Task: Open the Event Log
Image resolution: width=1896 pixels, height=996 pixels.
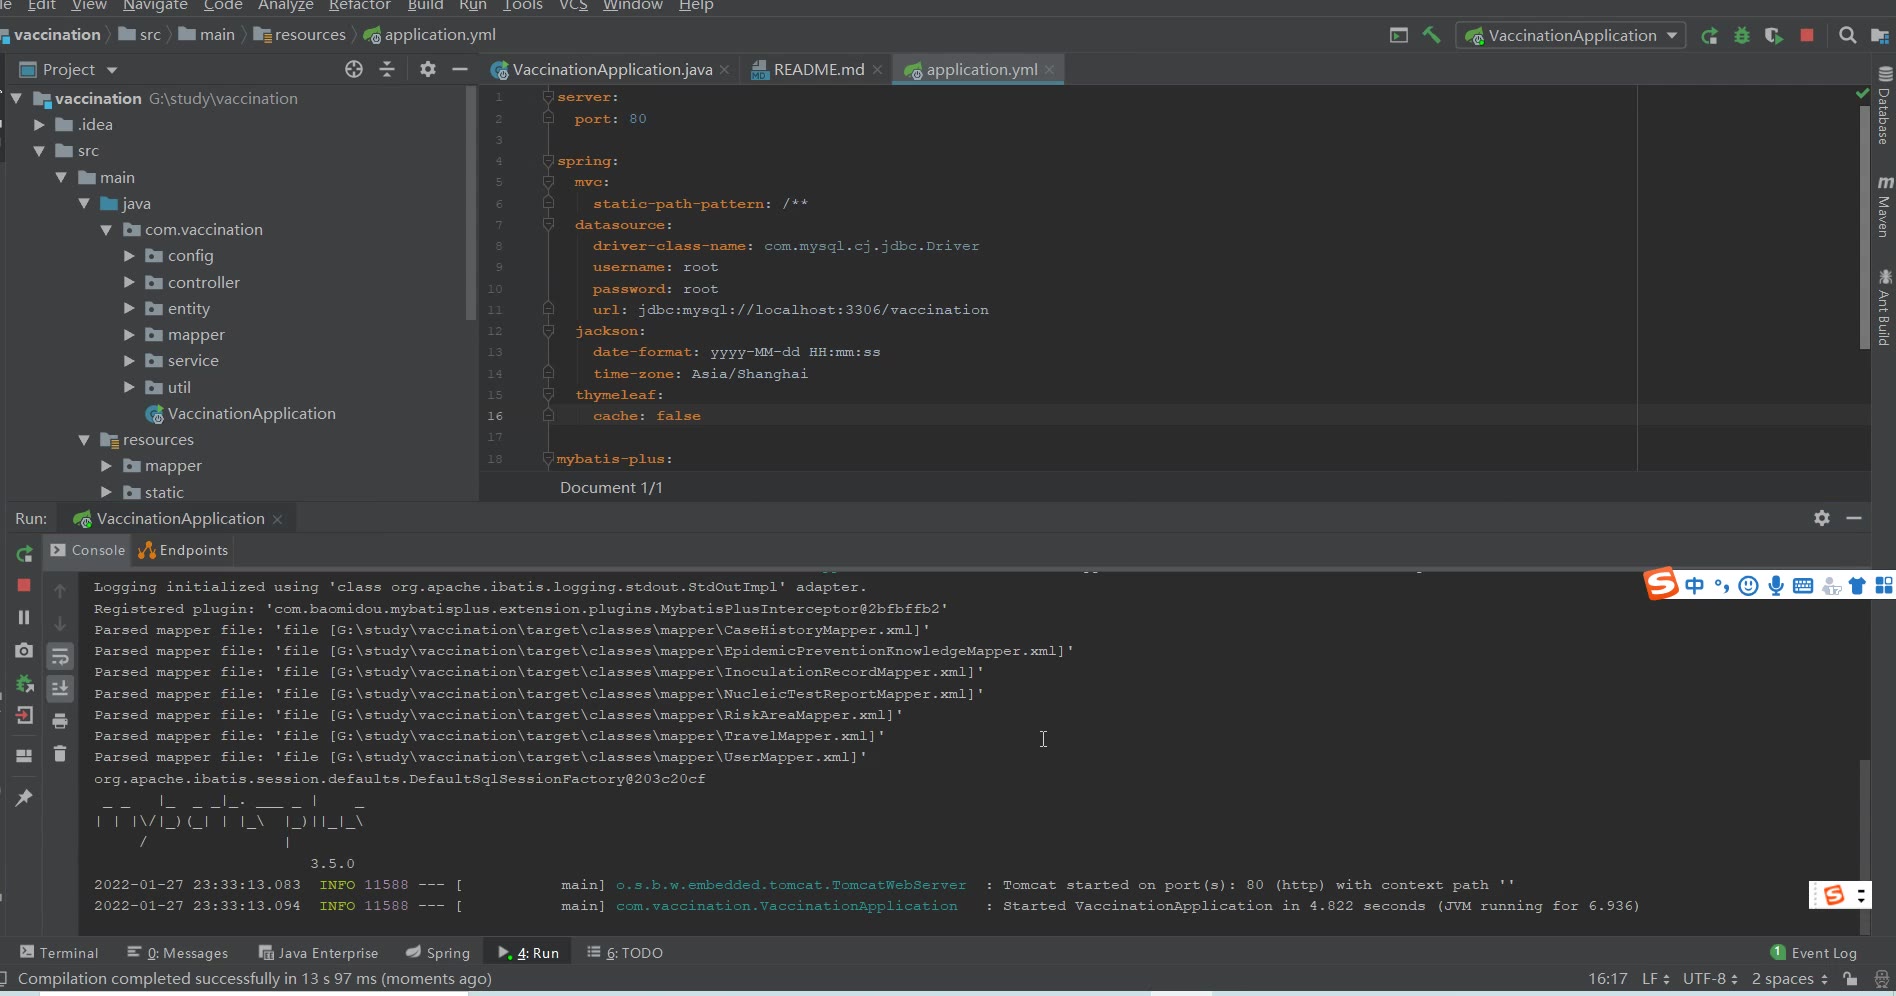Action: point(1813,953)
